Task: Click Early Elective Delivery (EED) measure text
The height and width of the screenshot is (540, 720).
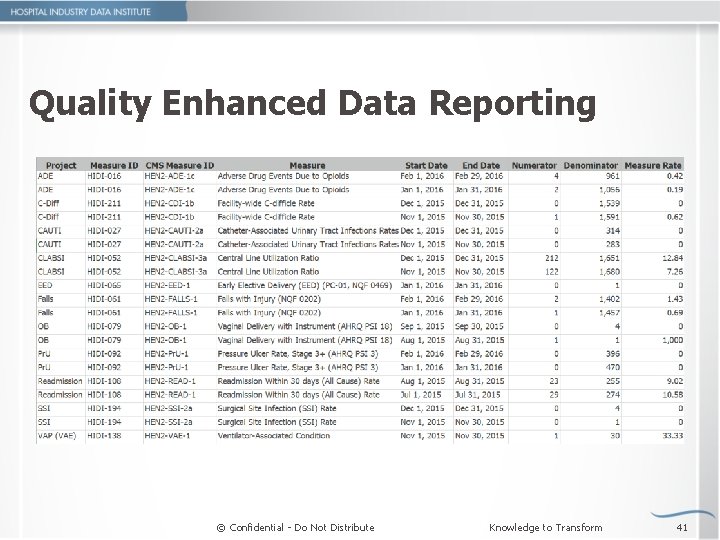Action: 304,285
